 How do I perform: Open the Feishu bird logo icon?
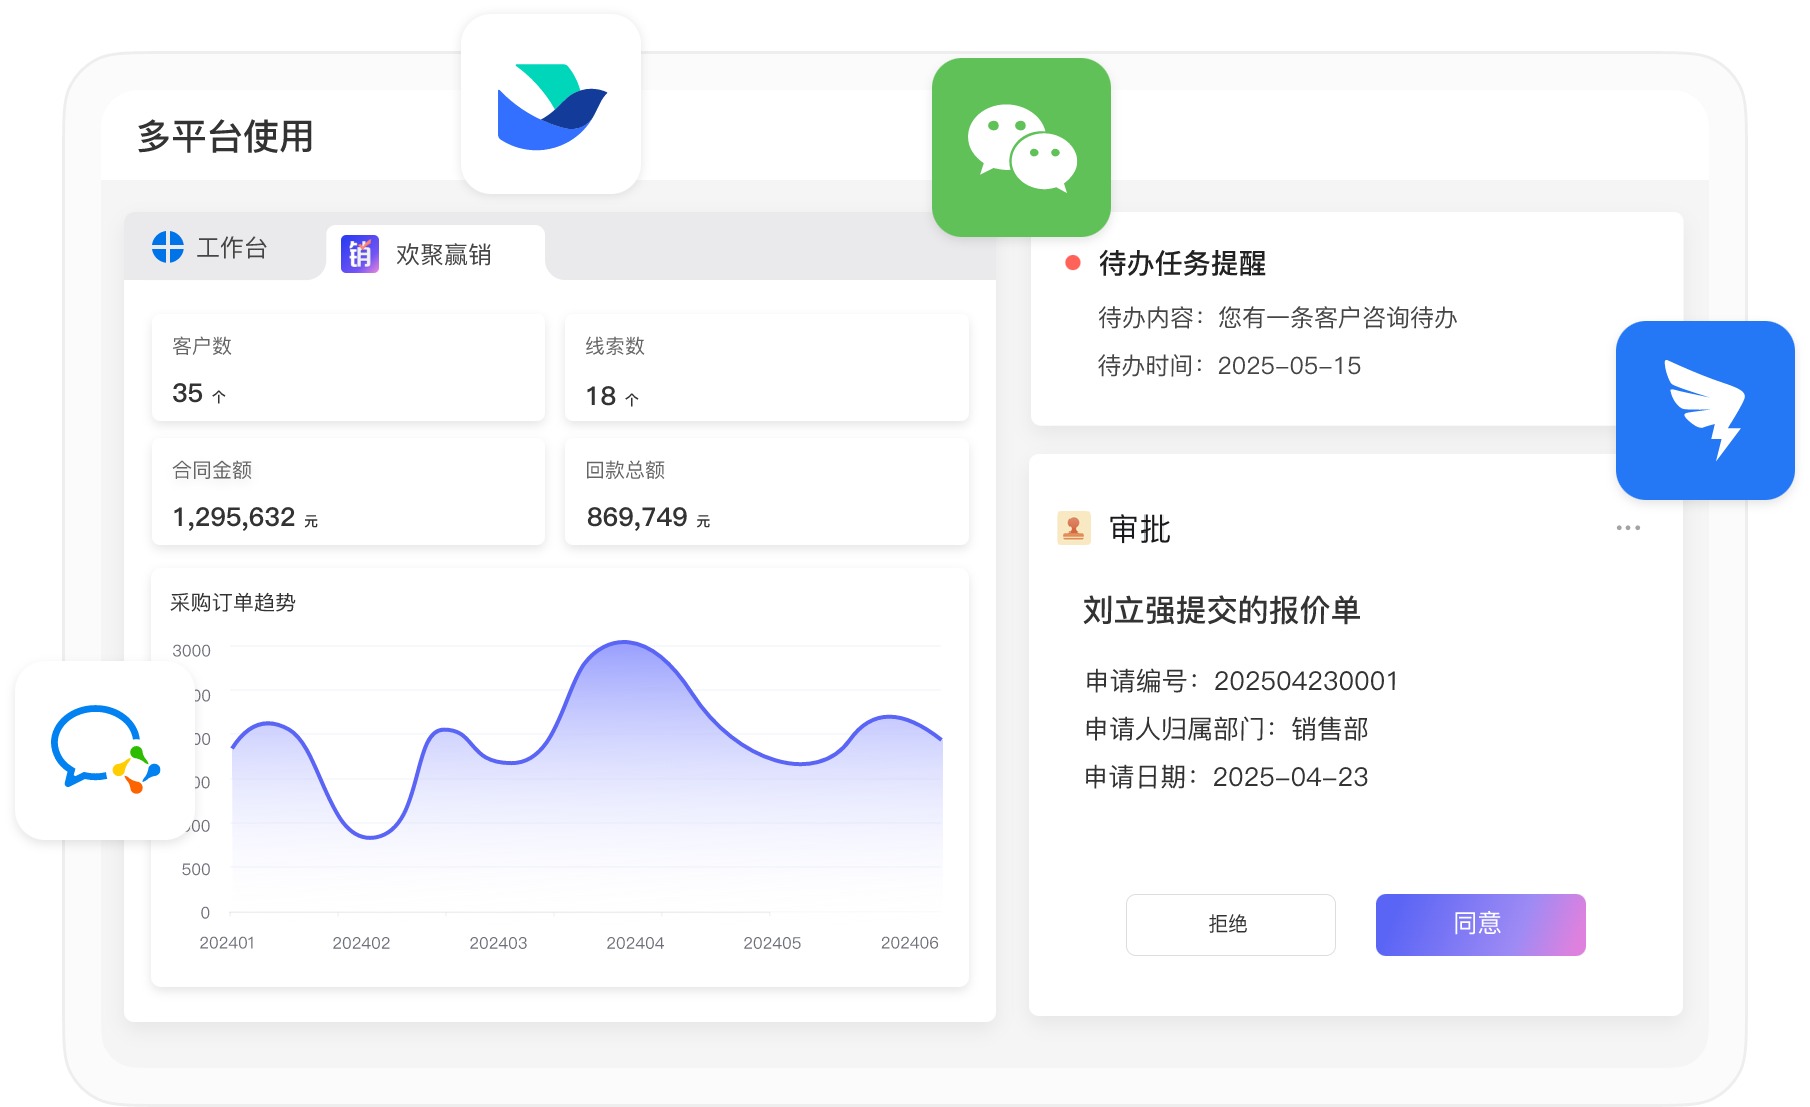pyautogui.click(x=551, y=104)
